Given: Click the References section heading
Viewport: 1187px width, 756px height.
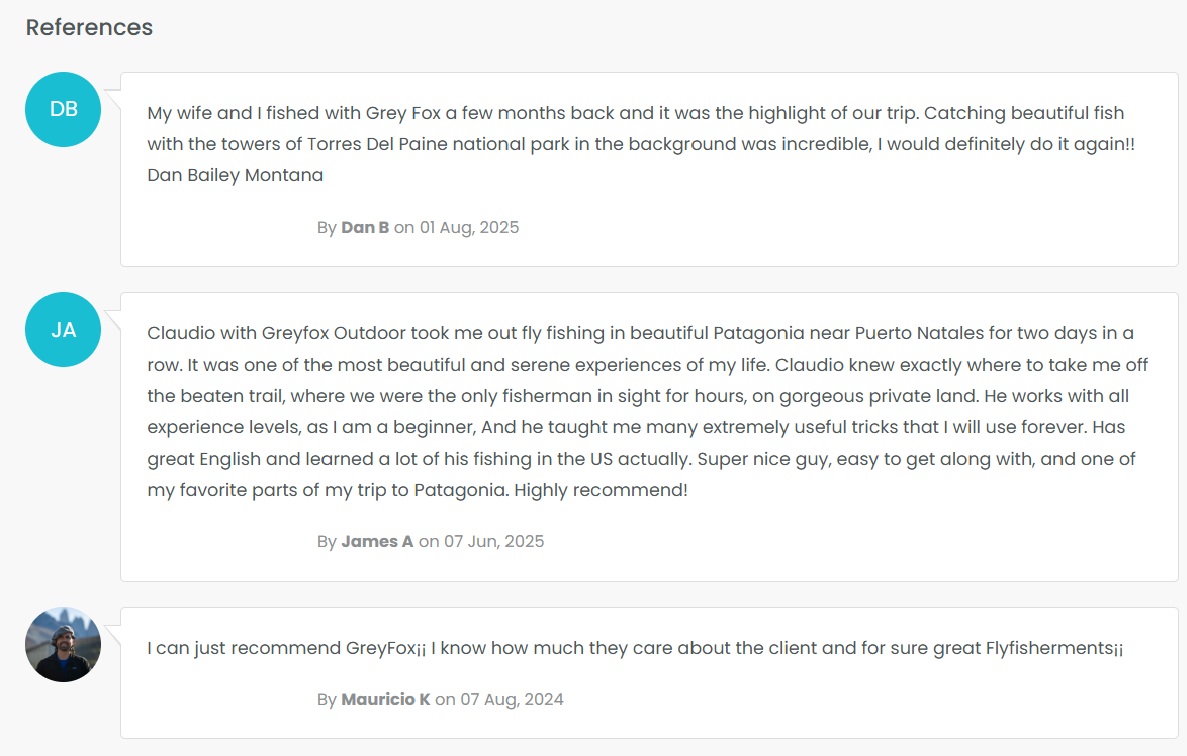Looking at the screenshot, I should (x=89, y=27).
